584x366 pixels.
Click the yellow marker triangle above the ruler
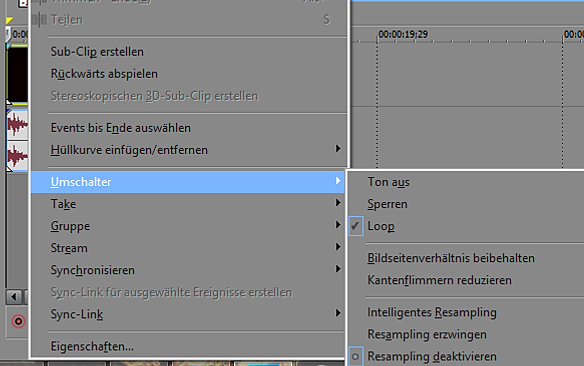9,20
